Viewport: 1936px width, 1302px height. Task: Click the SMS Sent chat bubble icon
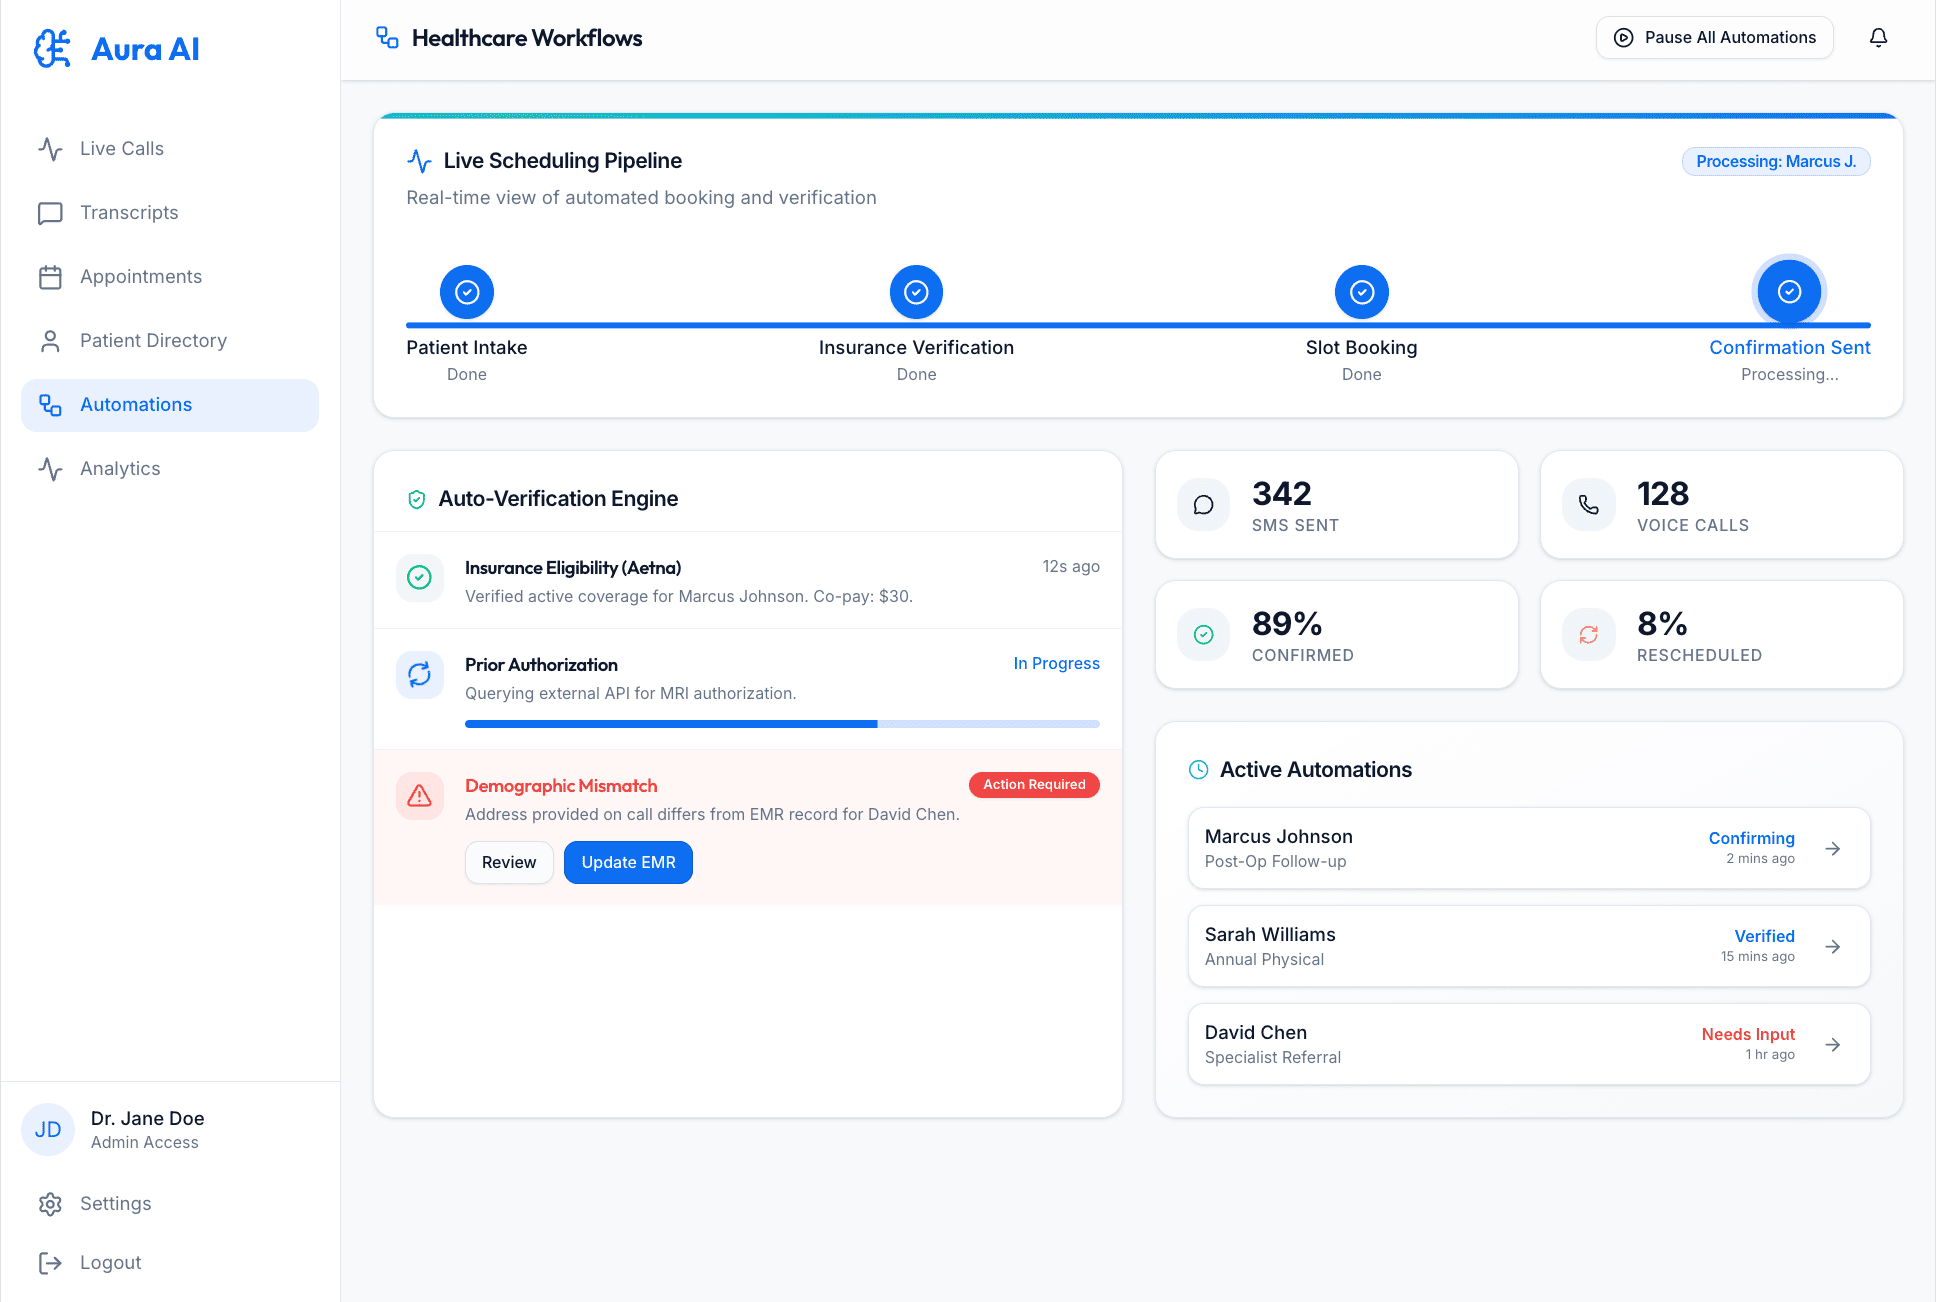[x=1203, y=505]
